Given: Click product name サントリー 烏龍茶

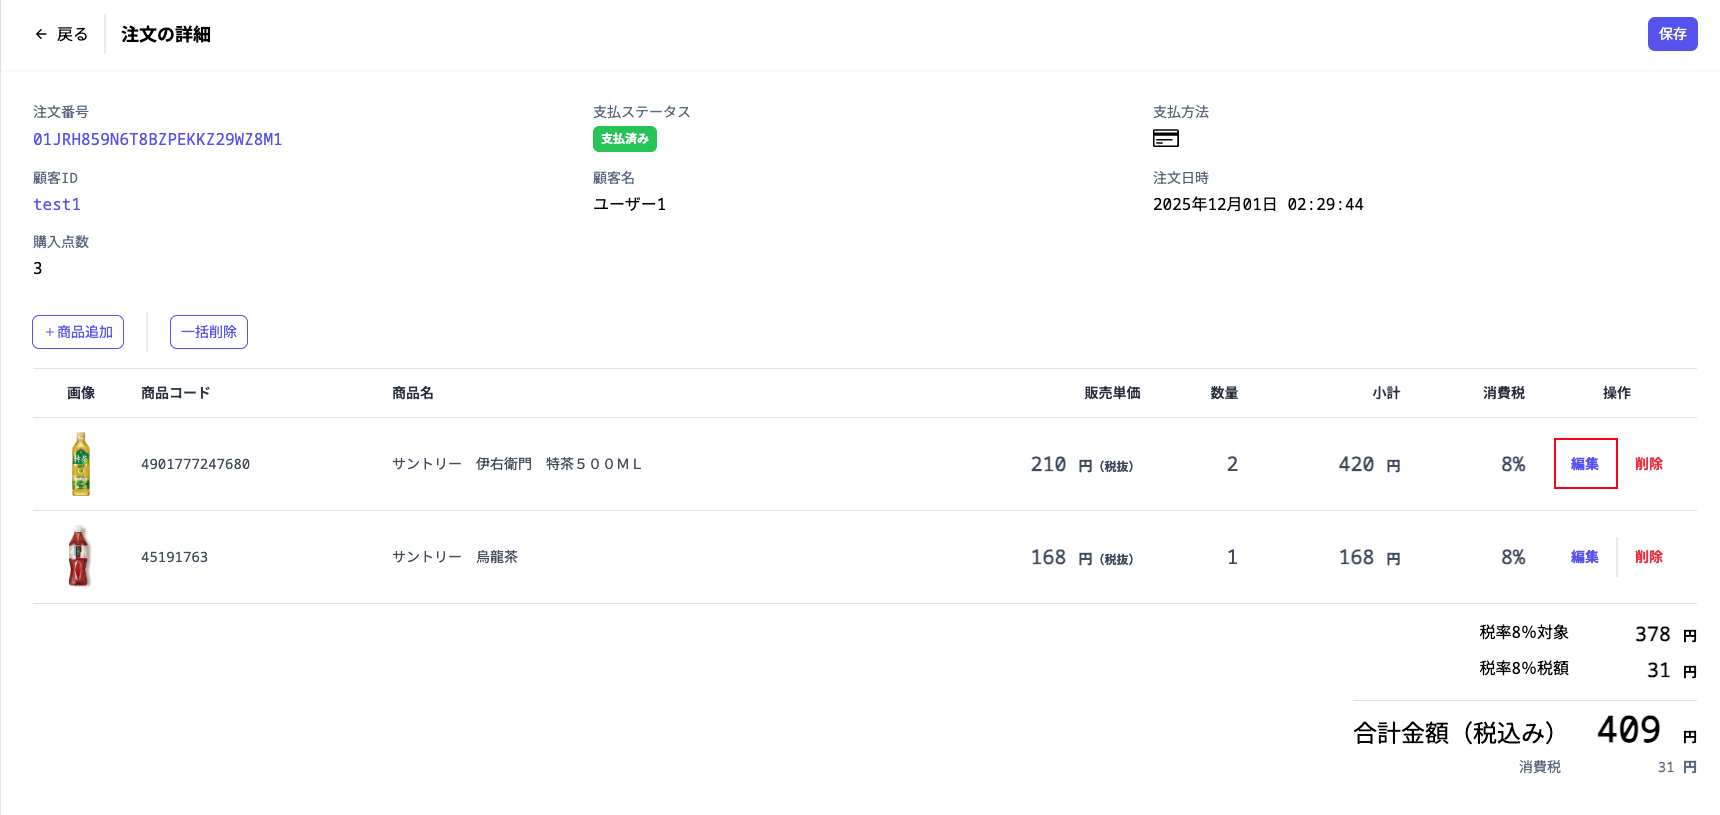Looking at the screenshot, I should coord(455,557).
